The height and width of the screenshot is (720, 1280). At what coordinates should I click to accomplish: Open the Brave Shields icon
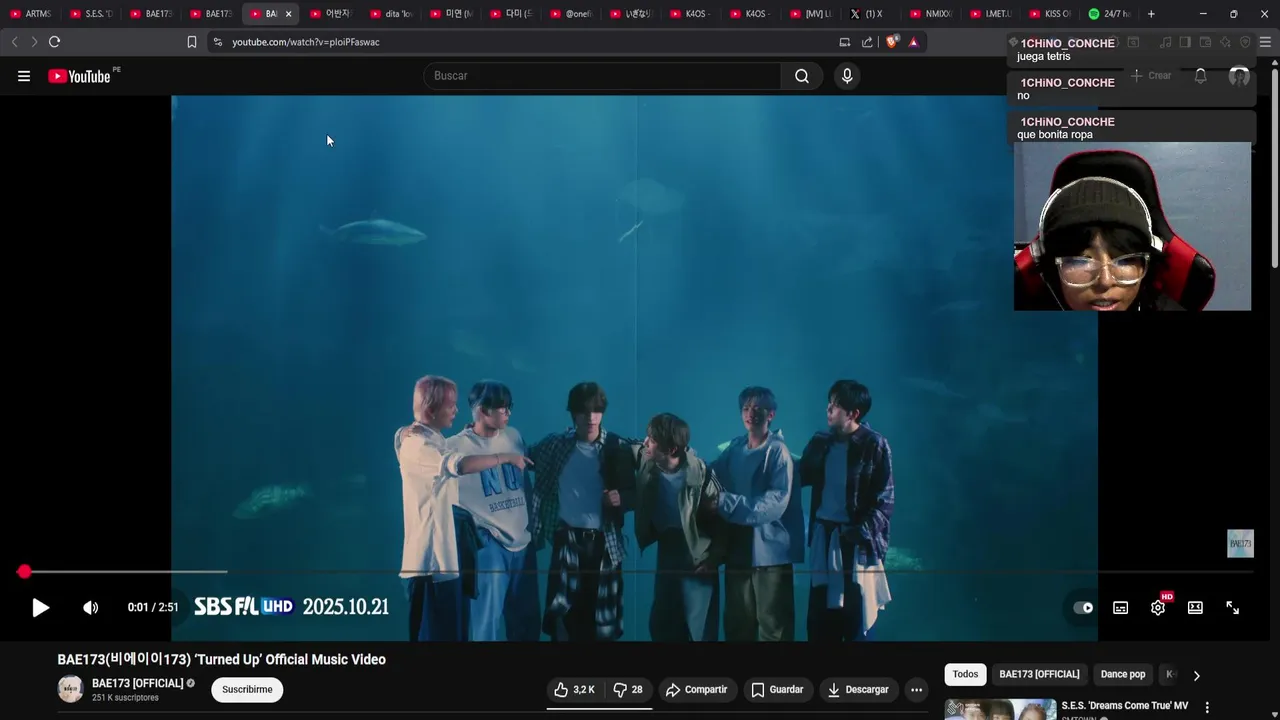[892, 42]
